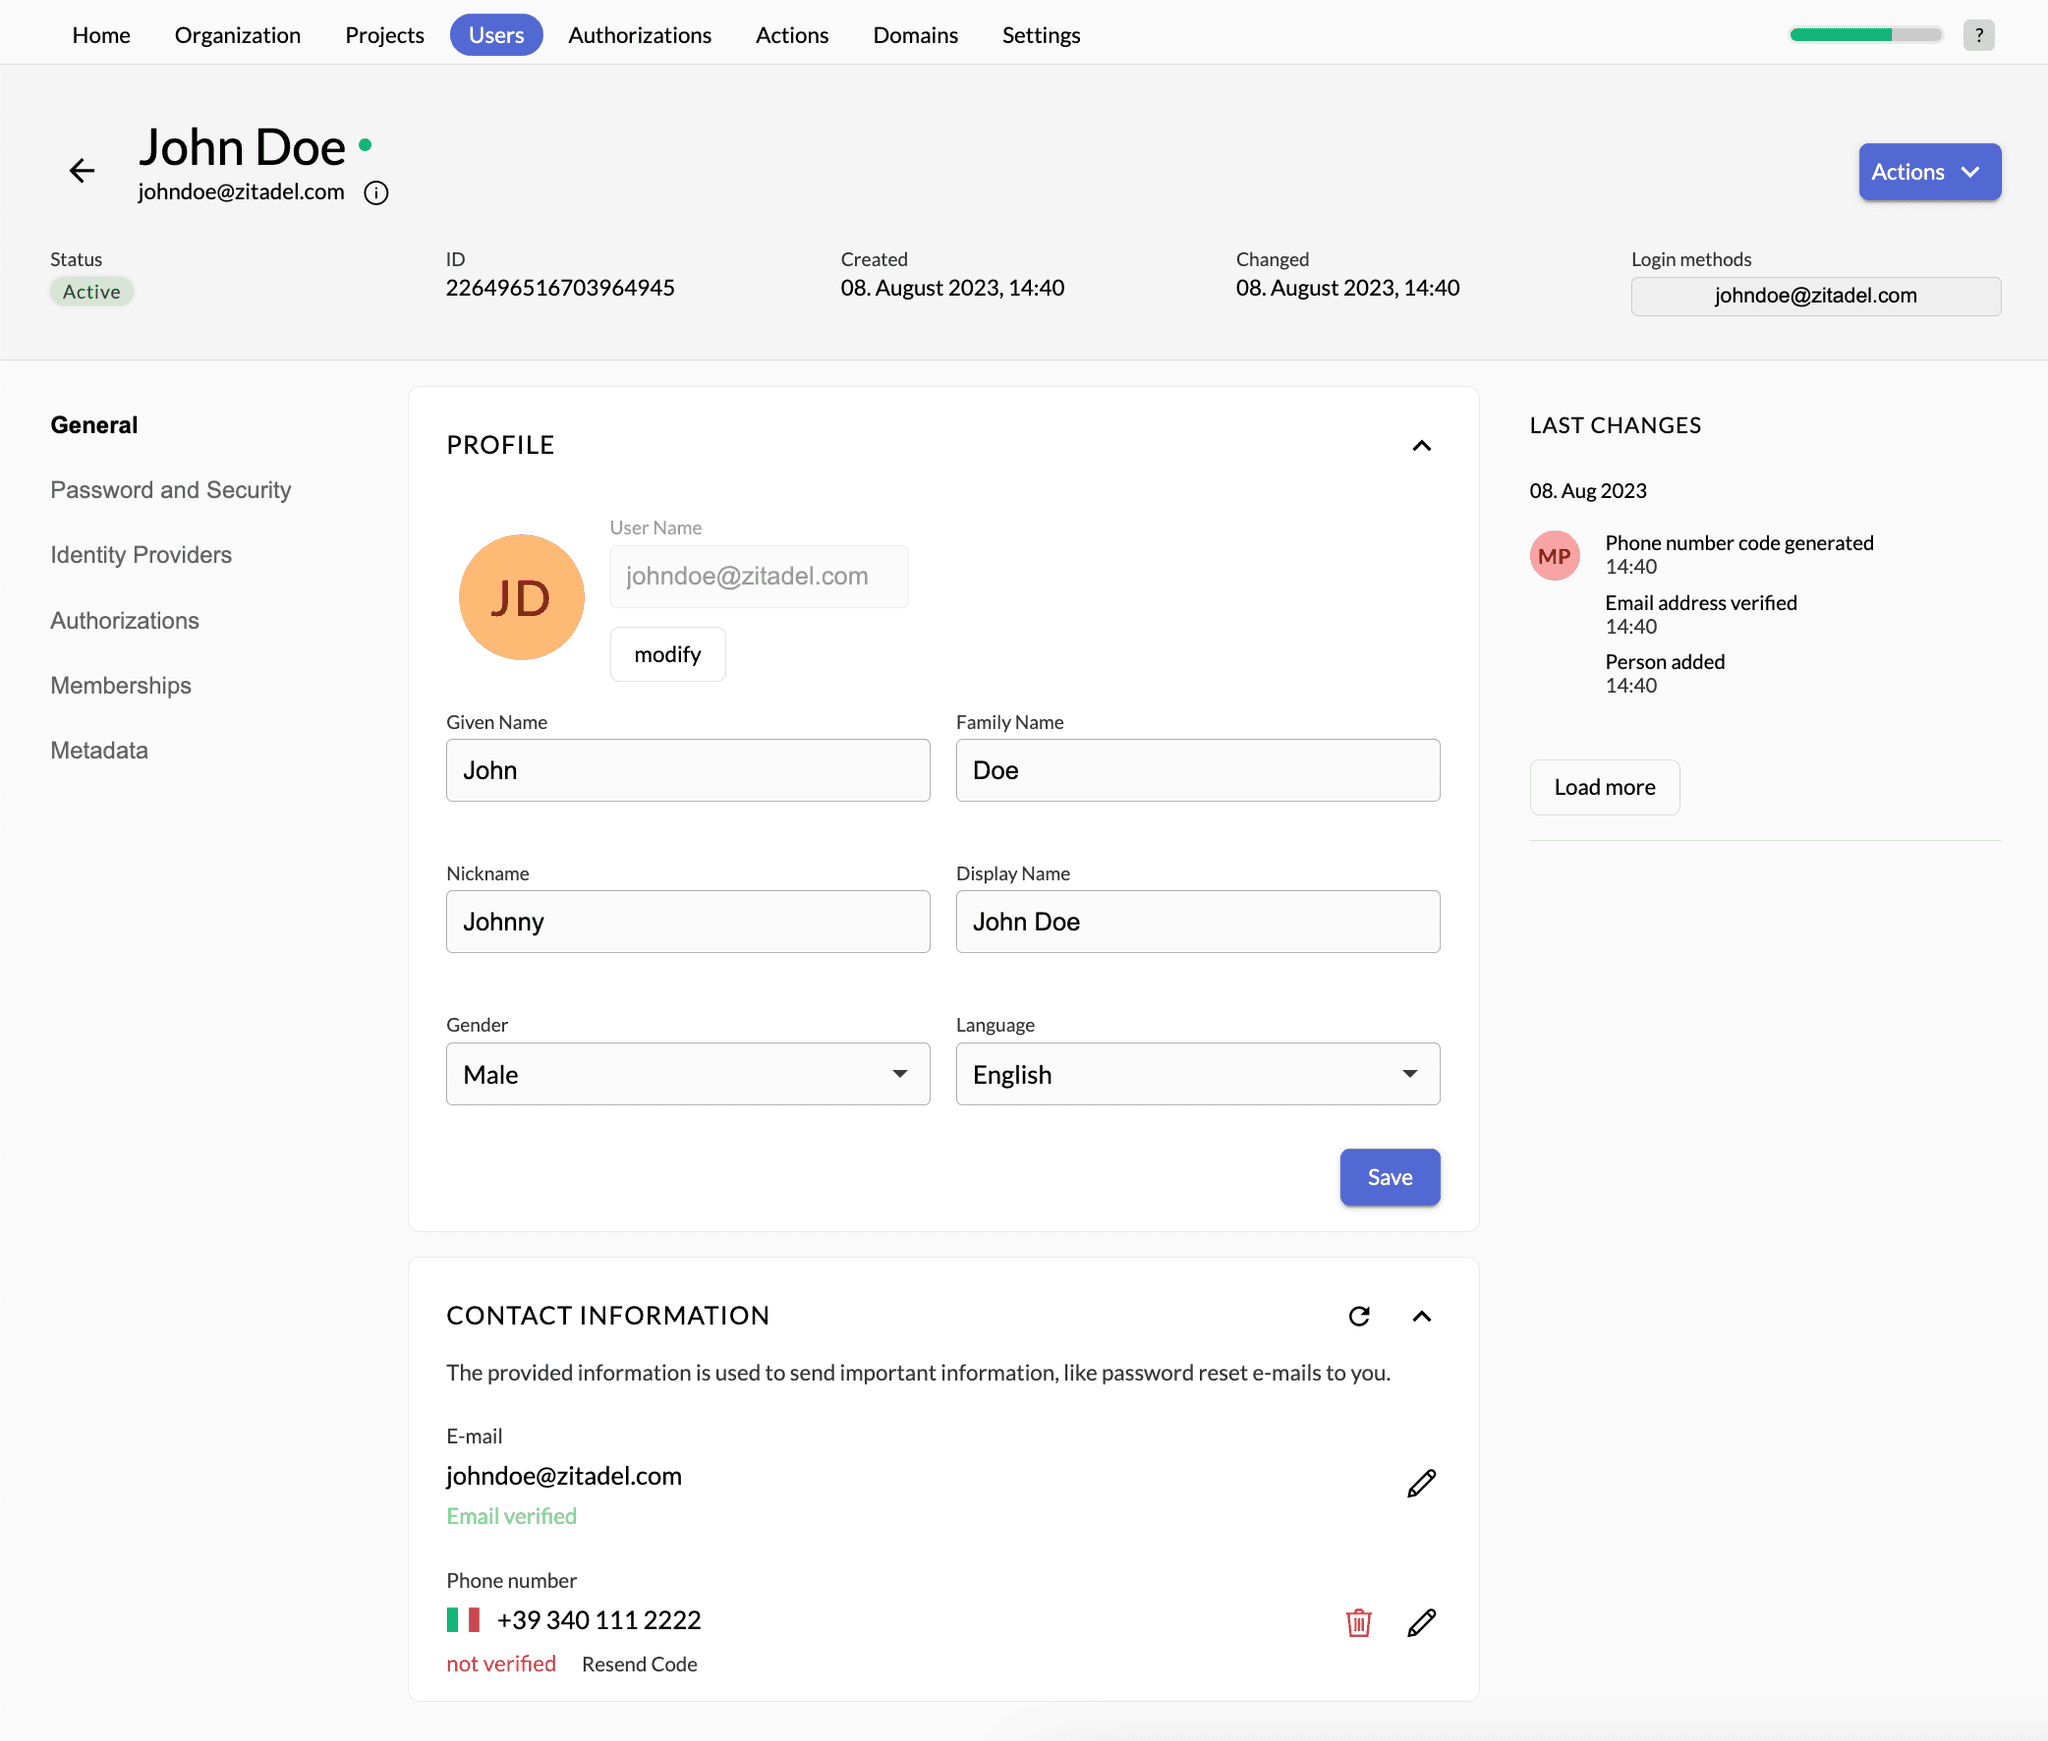This screenshot has width=2048, height=1741.
Task: Edit the e-mail address with the pencil icon
Action: [1421, 1483]
